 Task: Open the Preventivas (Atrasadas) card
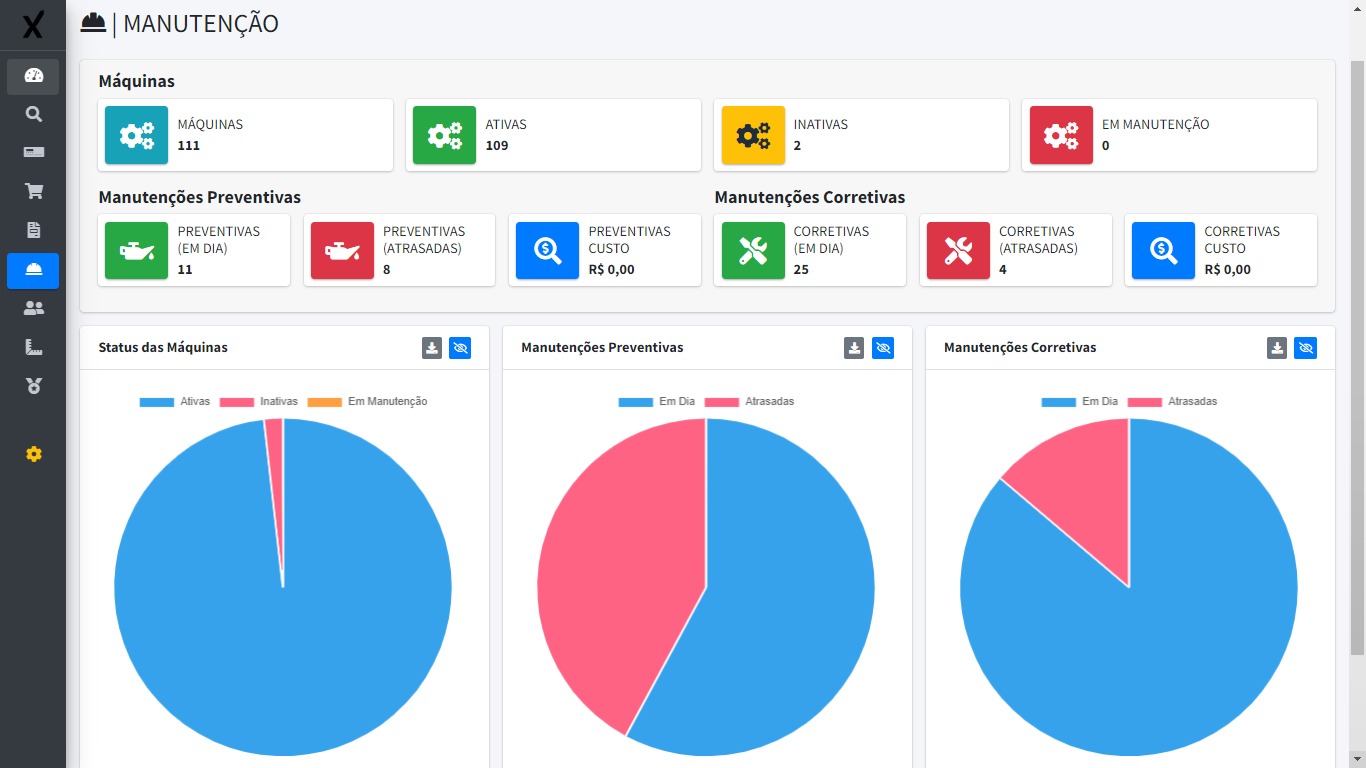(x=399, y=250)
